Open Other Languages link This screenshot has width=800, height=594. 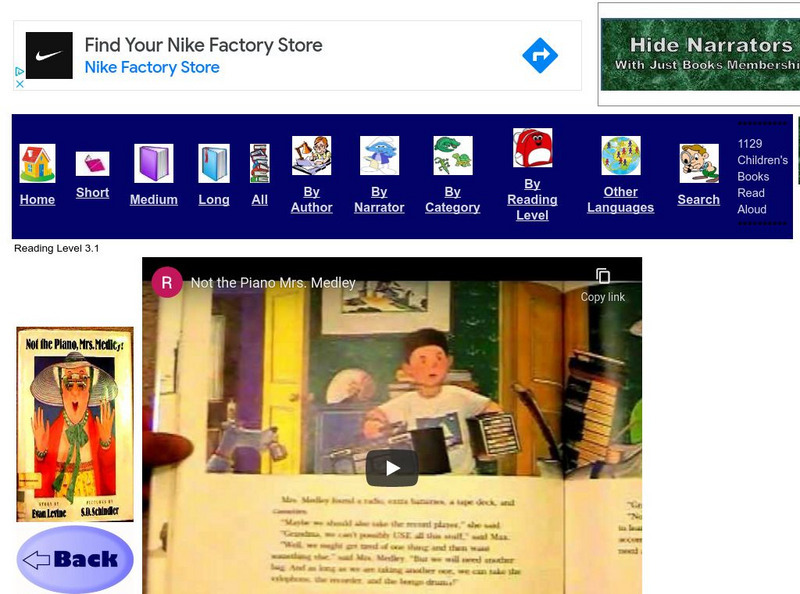tap(620, 200)
